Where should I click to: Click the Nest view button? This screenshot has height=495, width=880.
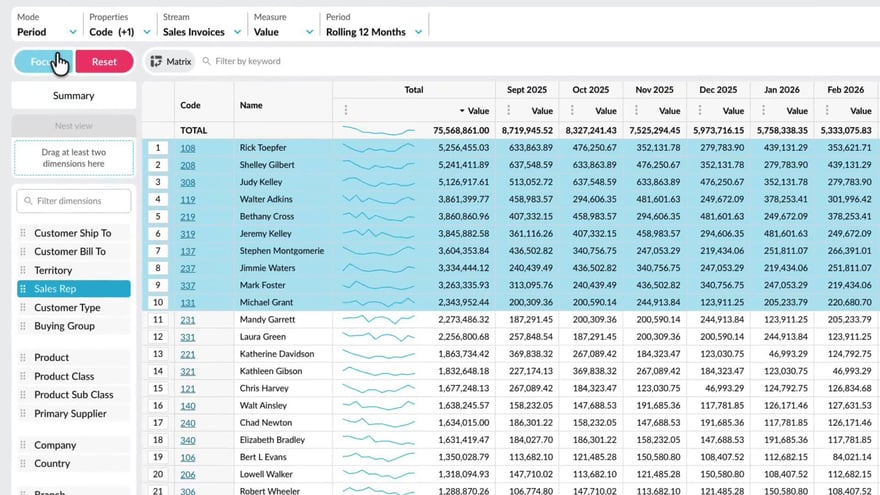74,126
